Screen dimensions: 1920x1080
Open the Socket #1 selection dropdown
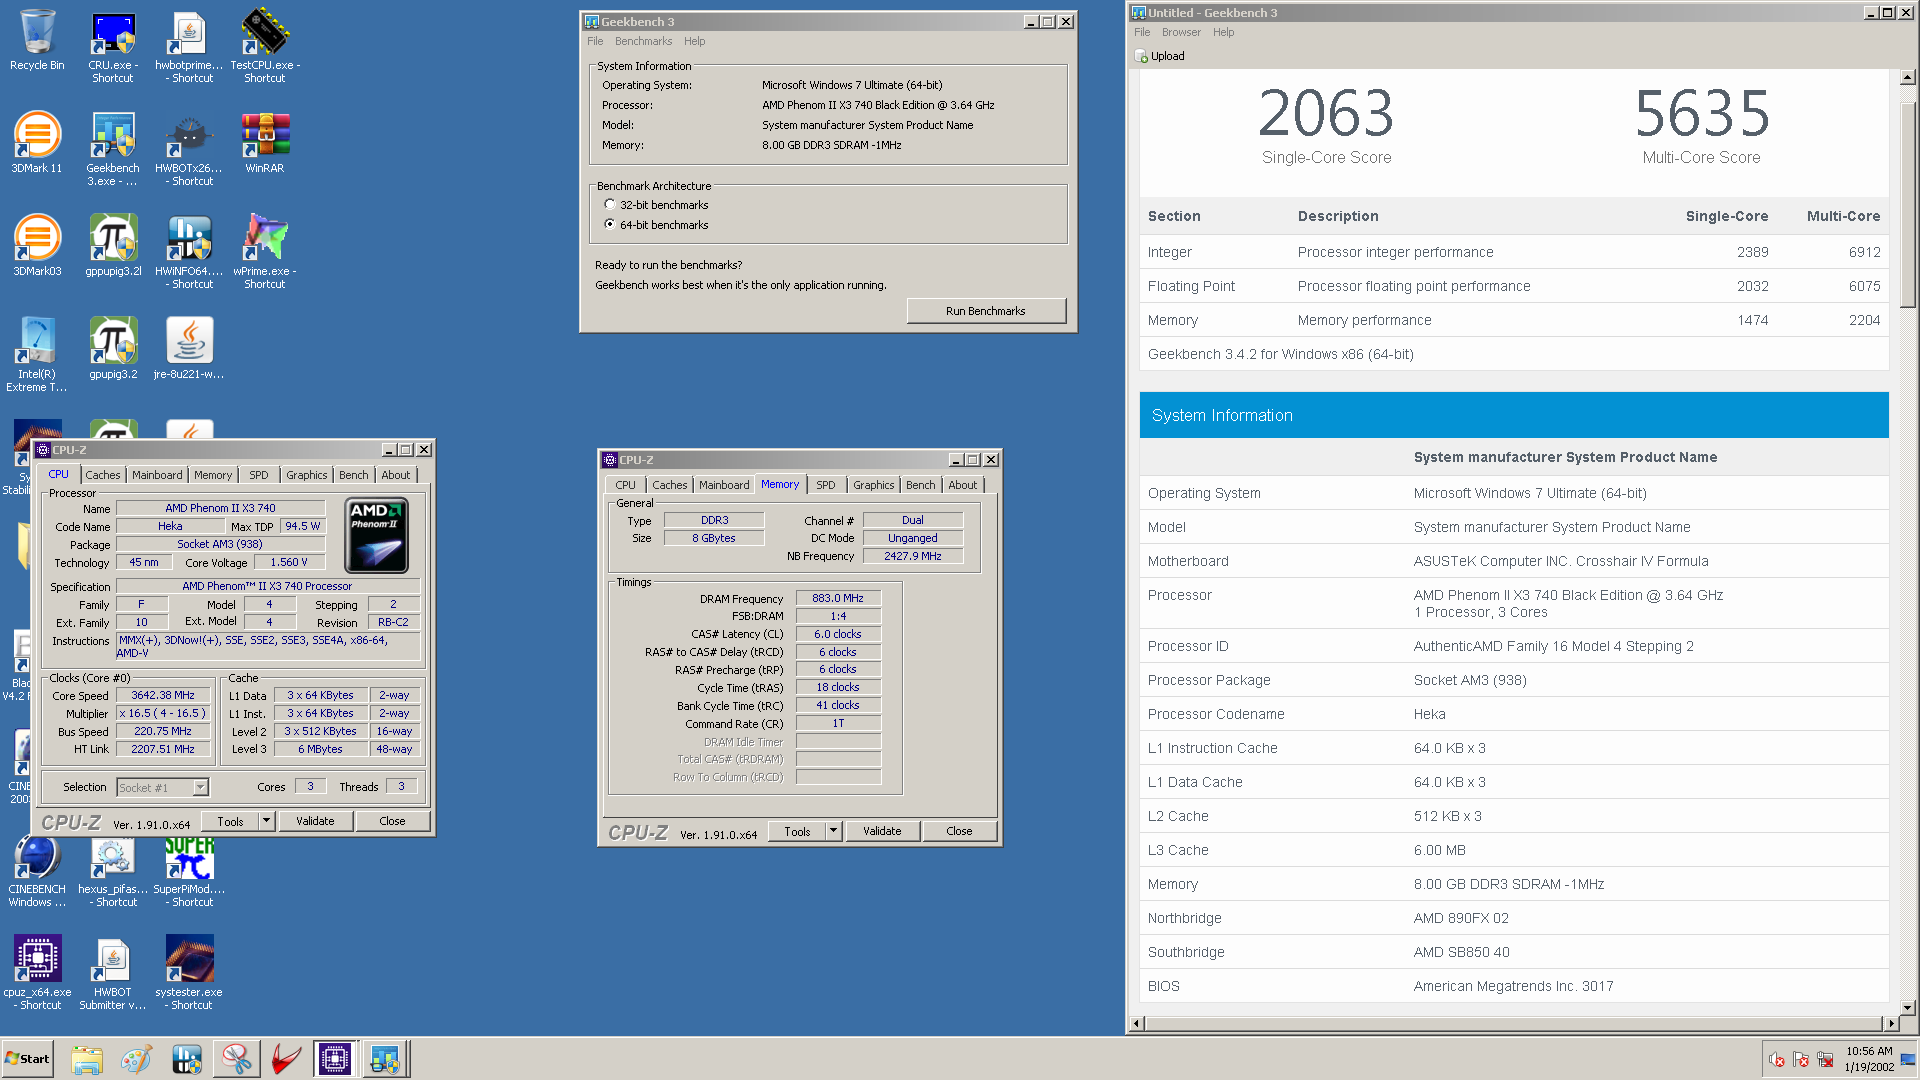(201, 787)
